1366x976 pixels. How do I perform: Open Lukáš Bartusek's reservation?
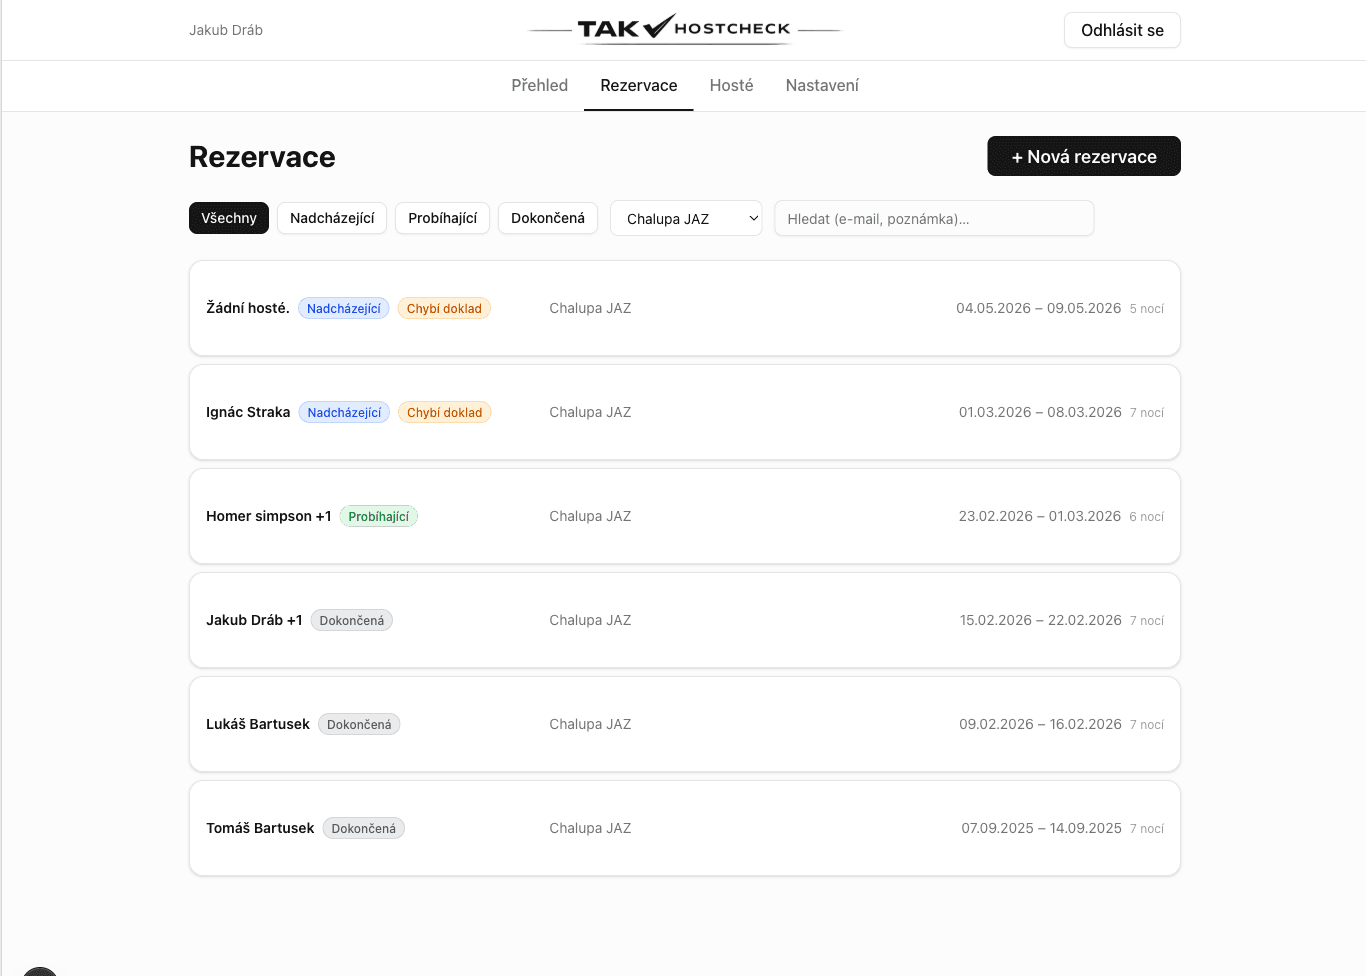pyautogui.click(x=684, y=724)
